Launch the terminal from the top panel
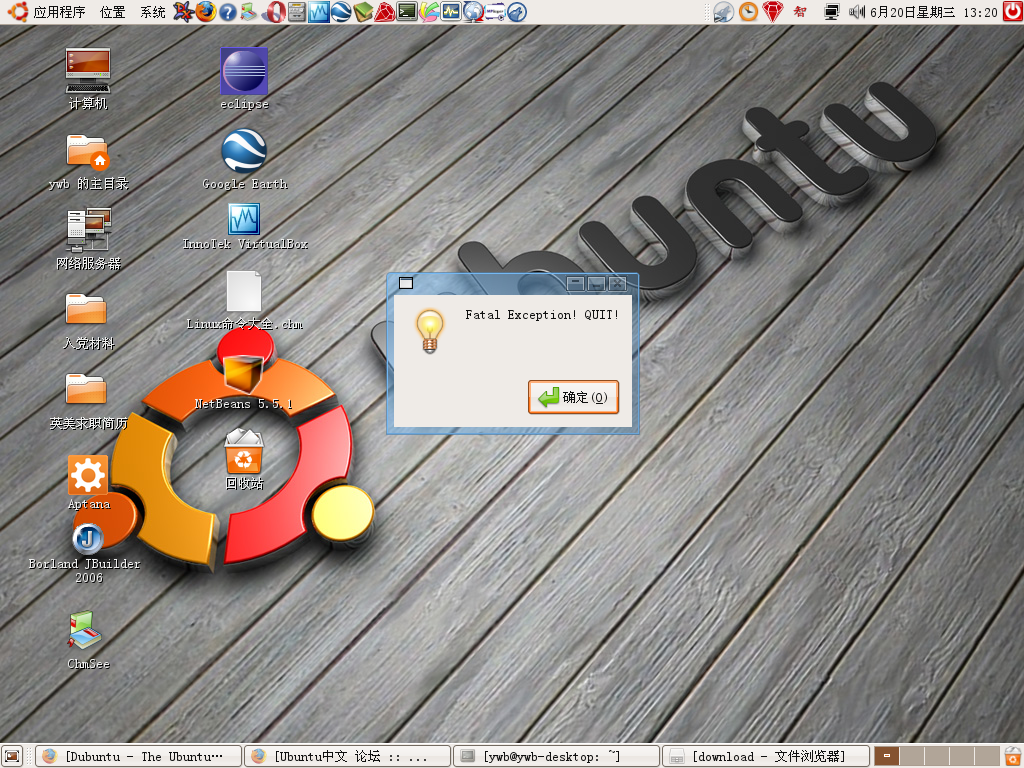Viewport: 1024px width, 768px height. (408, 12)
